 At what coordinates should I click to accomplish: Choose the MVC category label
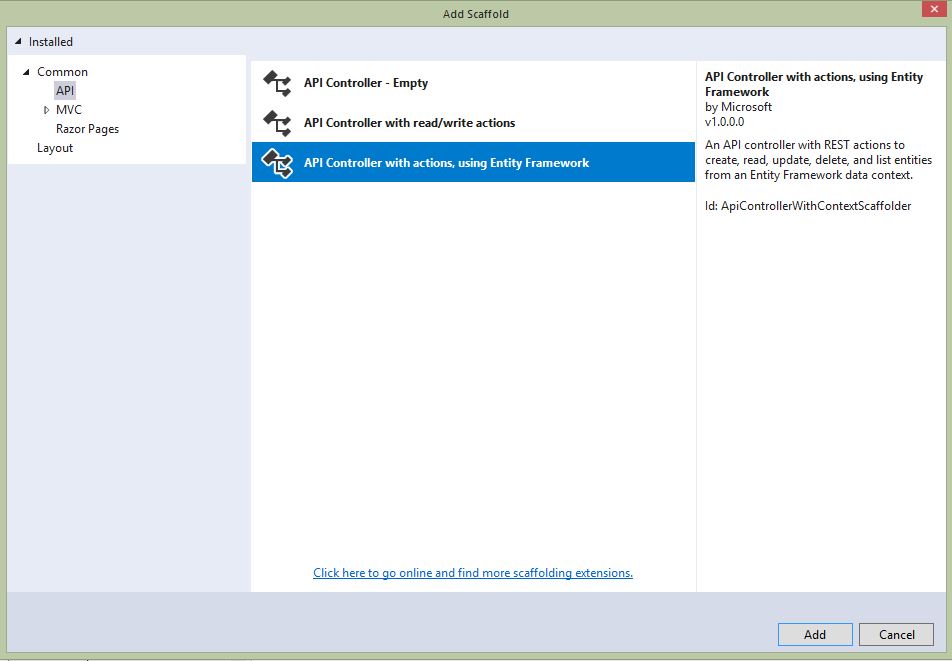click(69, 110)
